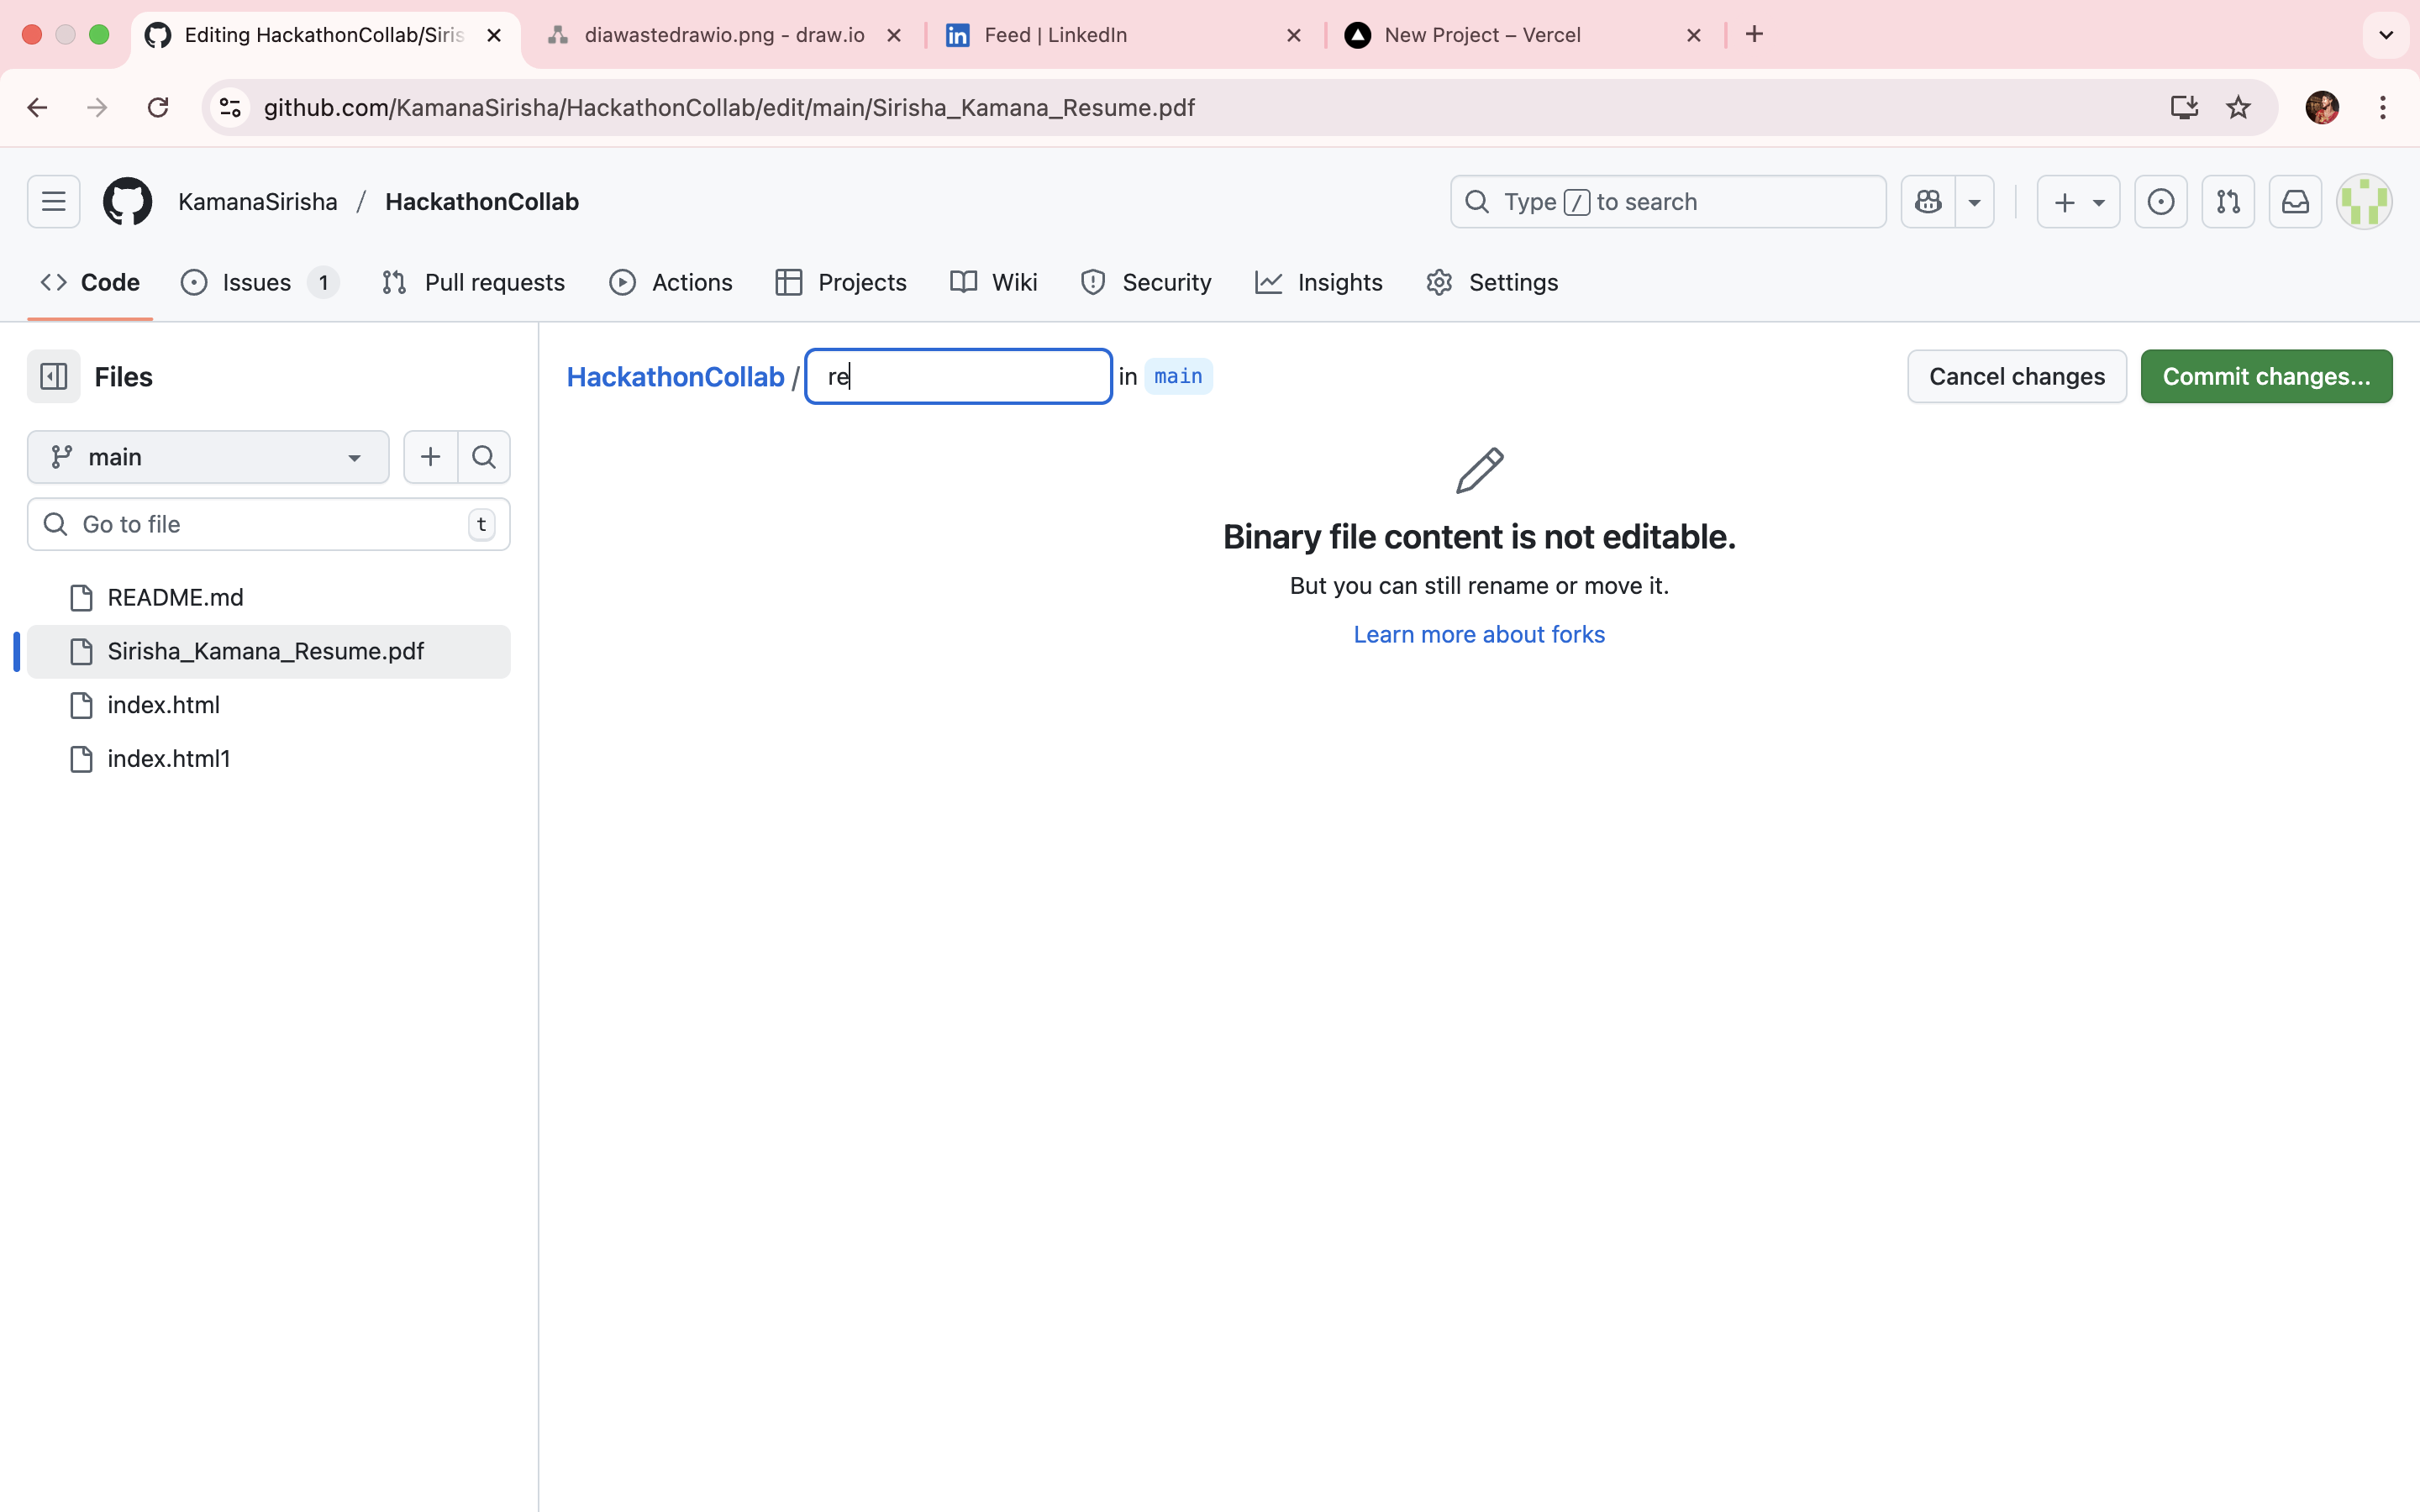Bookmark this page with the star icon

(2238, 108)
